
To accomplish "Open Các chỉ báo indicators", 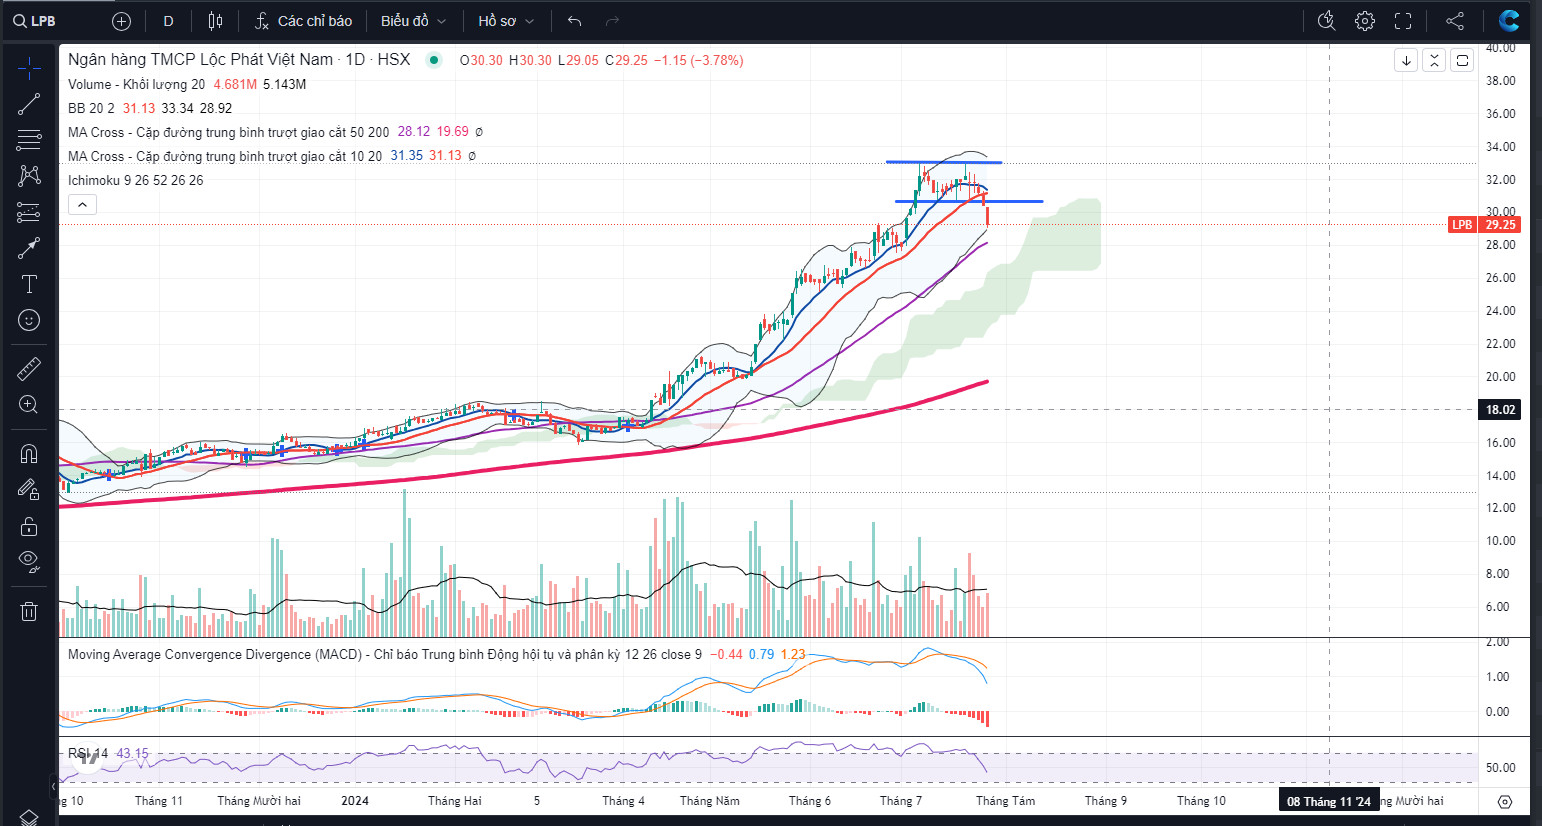I will [303, 21].
